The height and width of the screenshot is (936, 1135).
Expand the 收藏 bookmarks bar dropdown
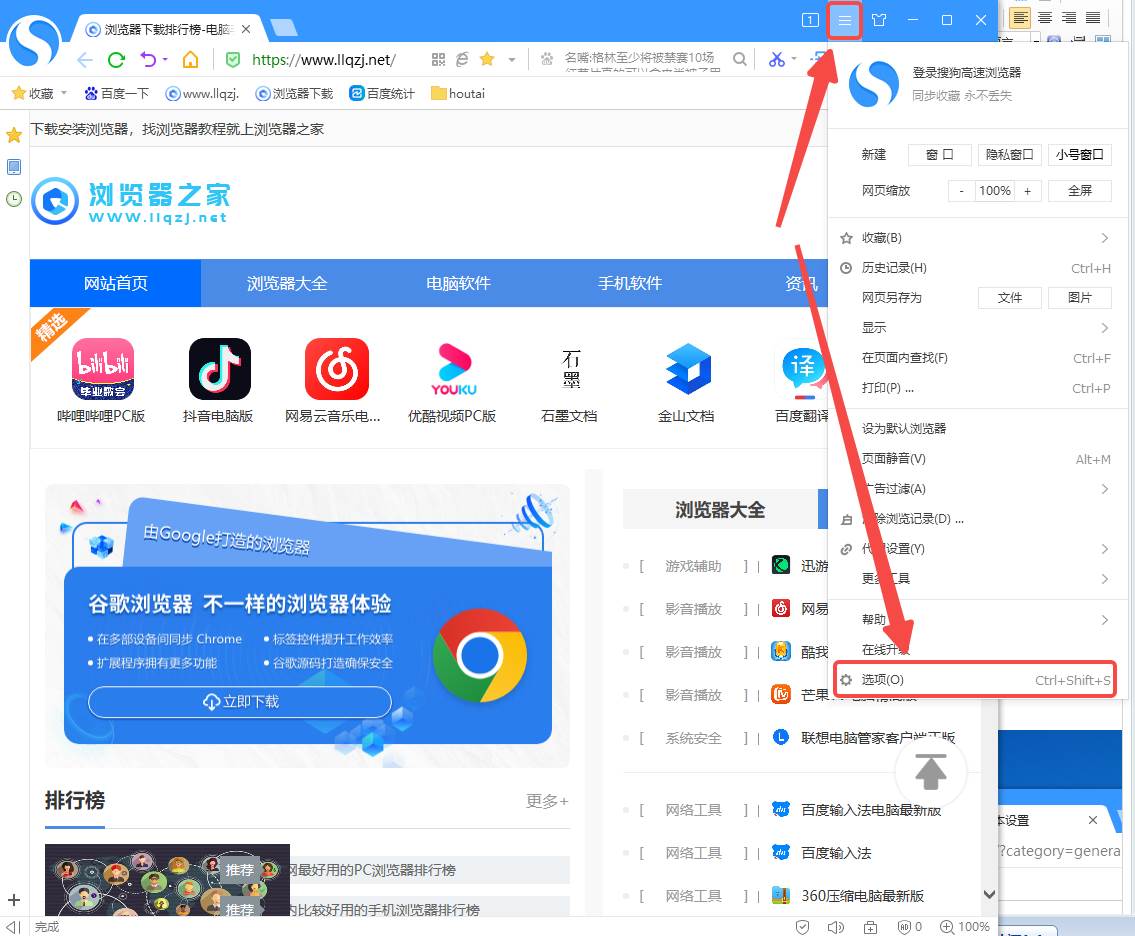tap(64, 93)
